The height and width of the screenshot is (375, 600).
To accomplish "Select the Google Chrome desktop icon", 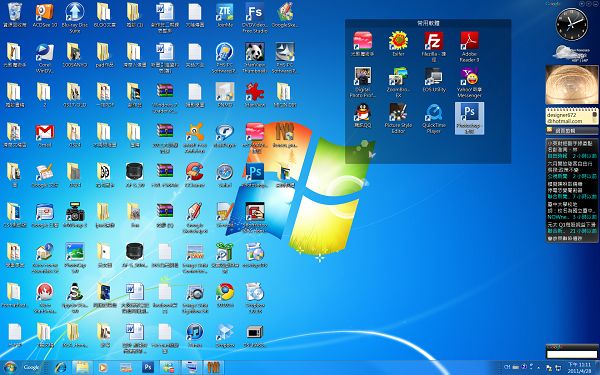I will [x=225, y=295].
